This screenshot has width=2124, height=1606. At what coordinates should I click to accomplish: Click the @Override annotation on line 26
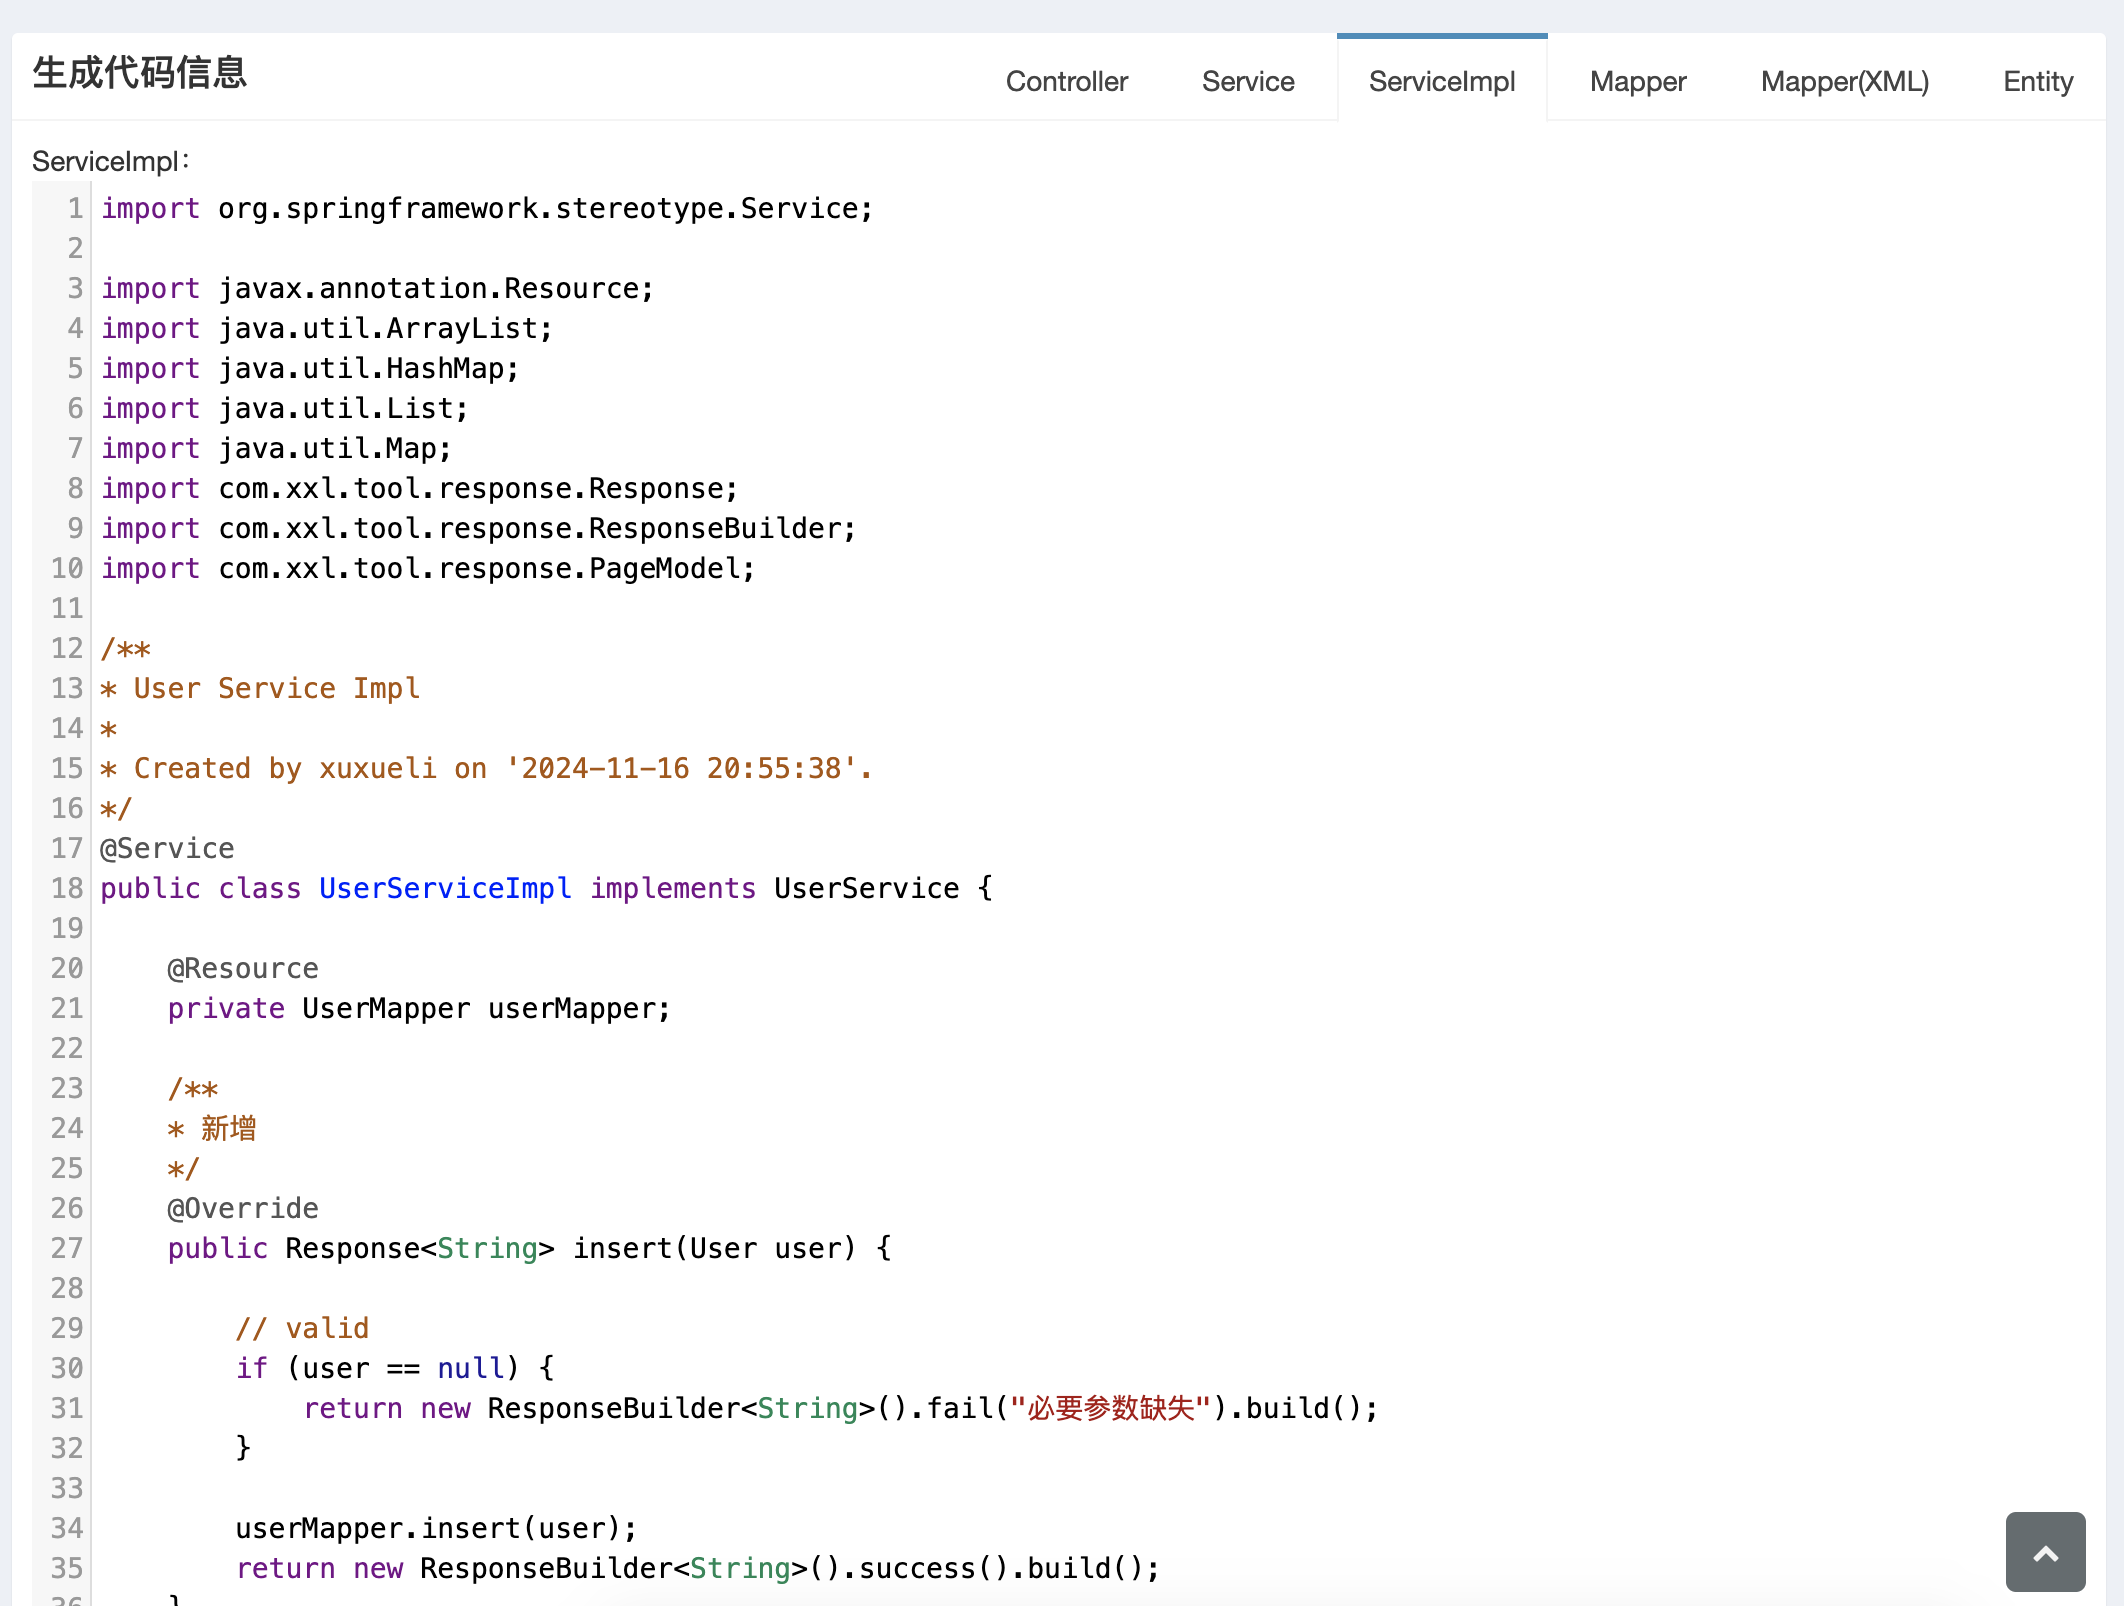click(x=242, y=1208)
